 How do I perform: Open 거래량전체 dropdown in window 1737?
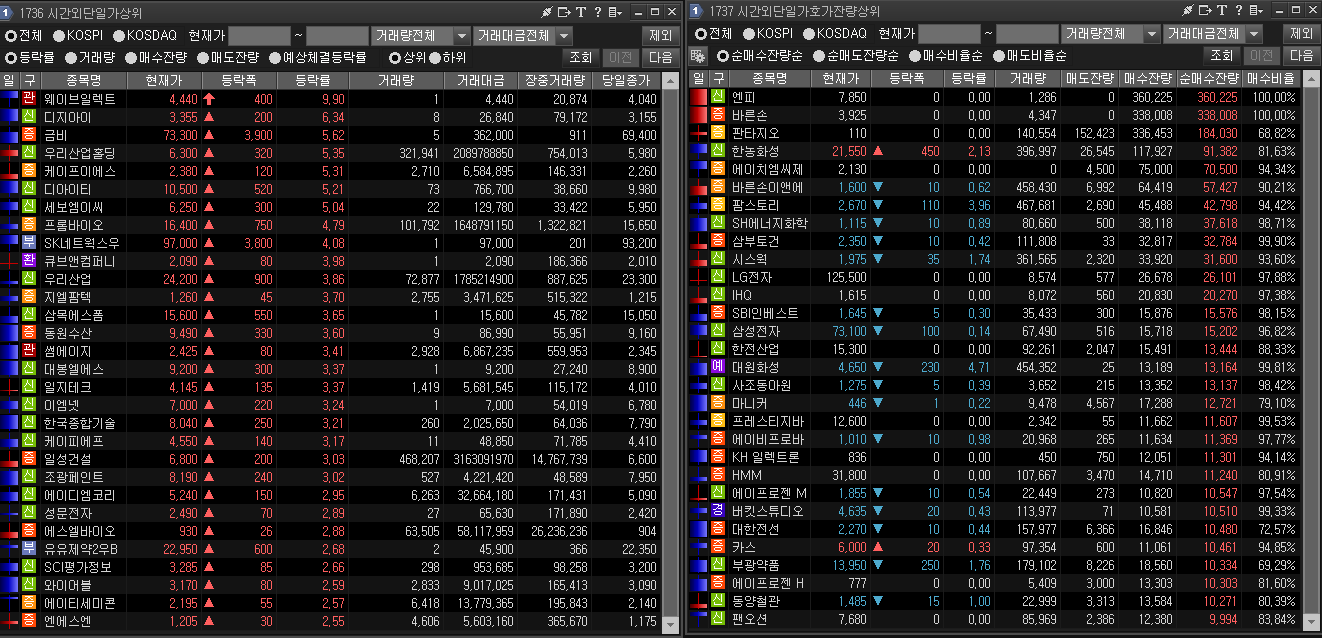coord(1110,33)
